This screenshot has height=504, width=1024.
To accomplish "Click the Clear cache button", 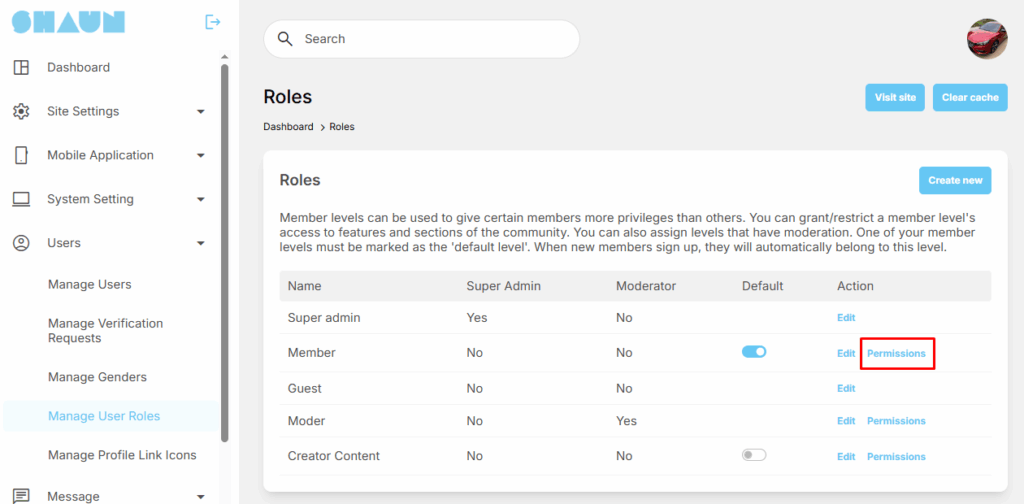I will point(969,98).
